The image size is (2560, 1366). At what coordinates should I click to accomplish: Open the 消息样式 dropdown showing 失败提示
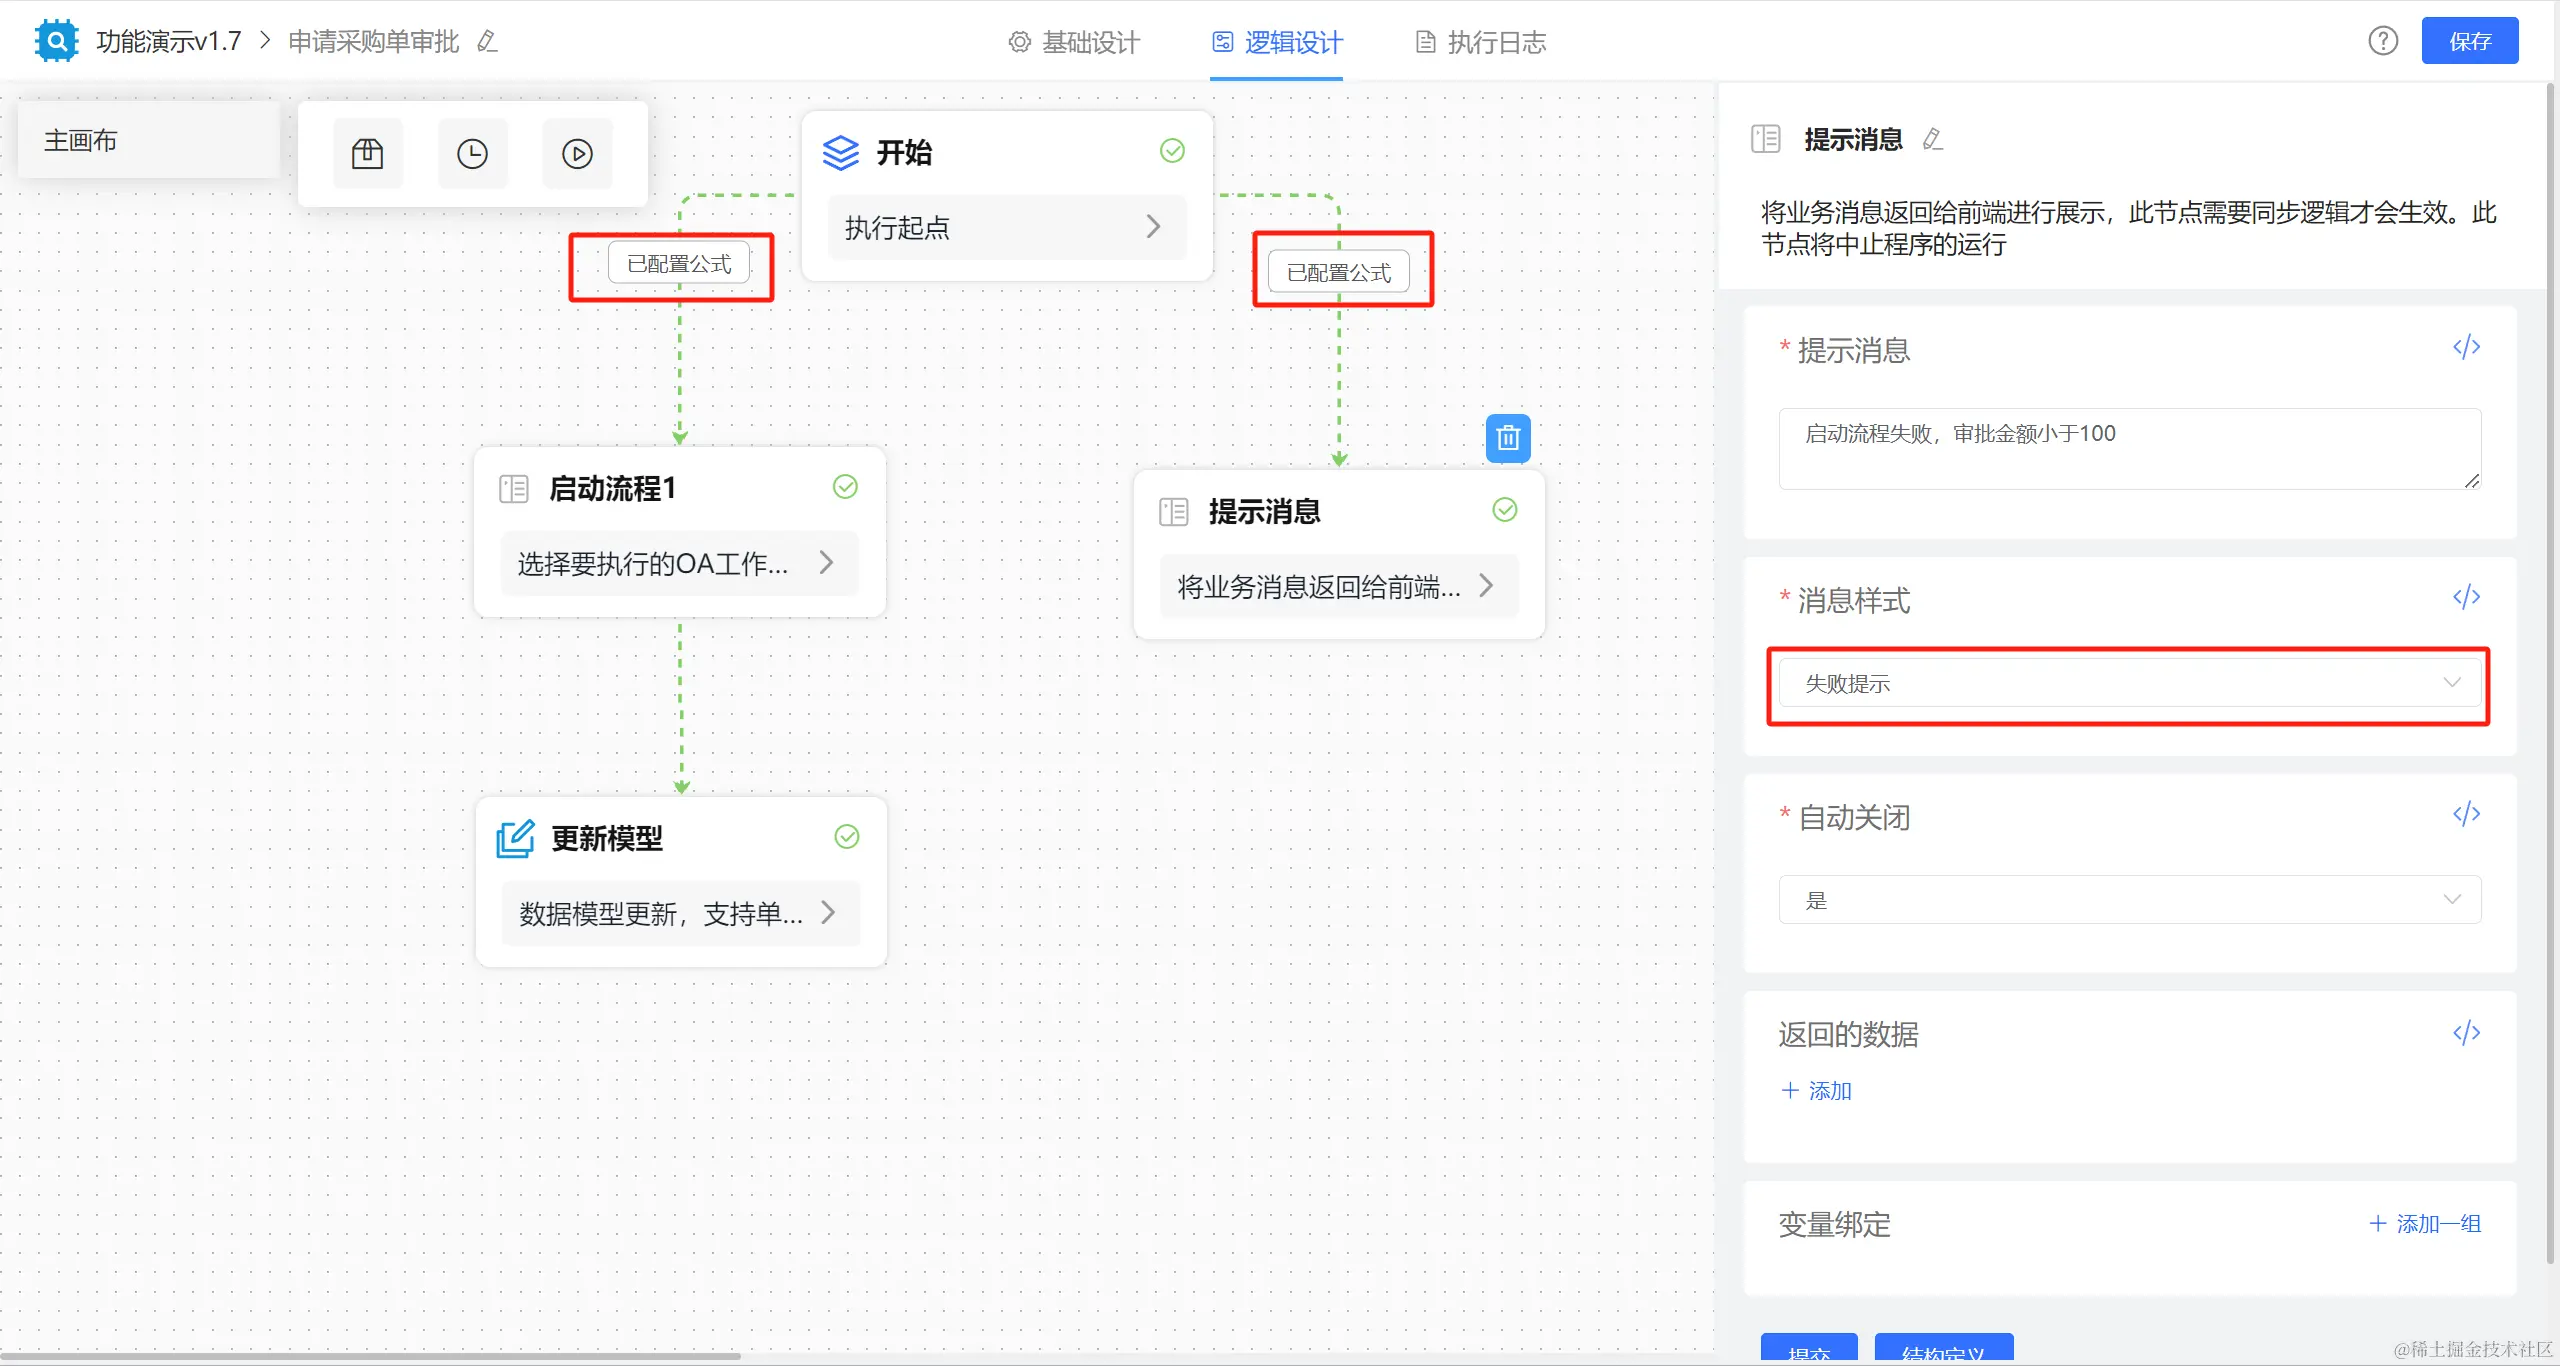[x=2129, y=683]
